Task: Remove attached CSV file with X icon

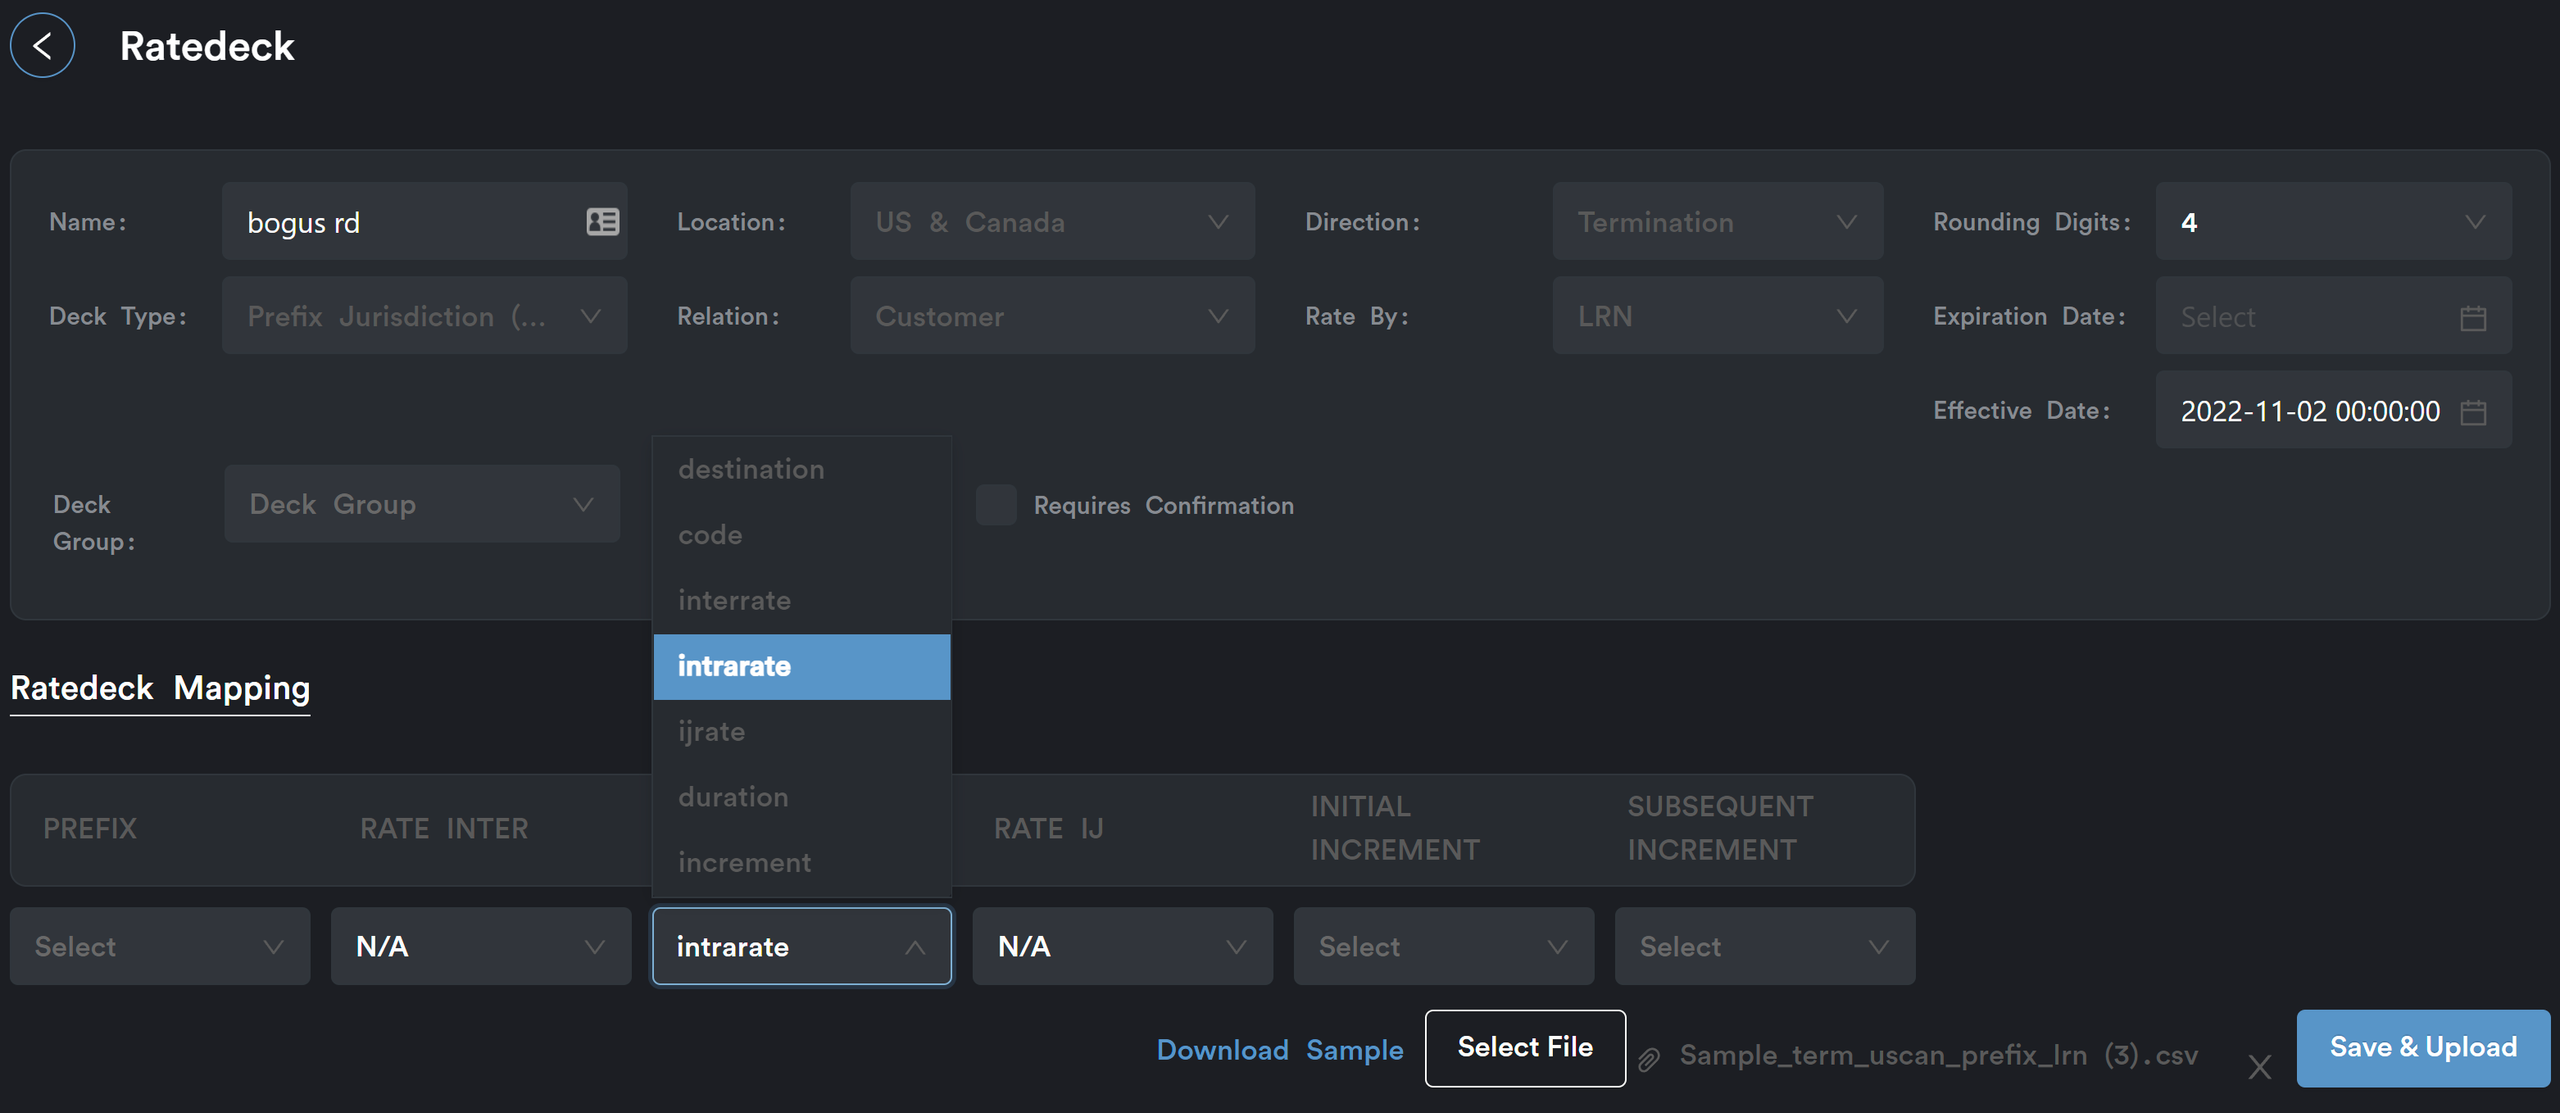Action: point(2259,1067)
